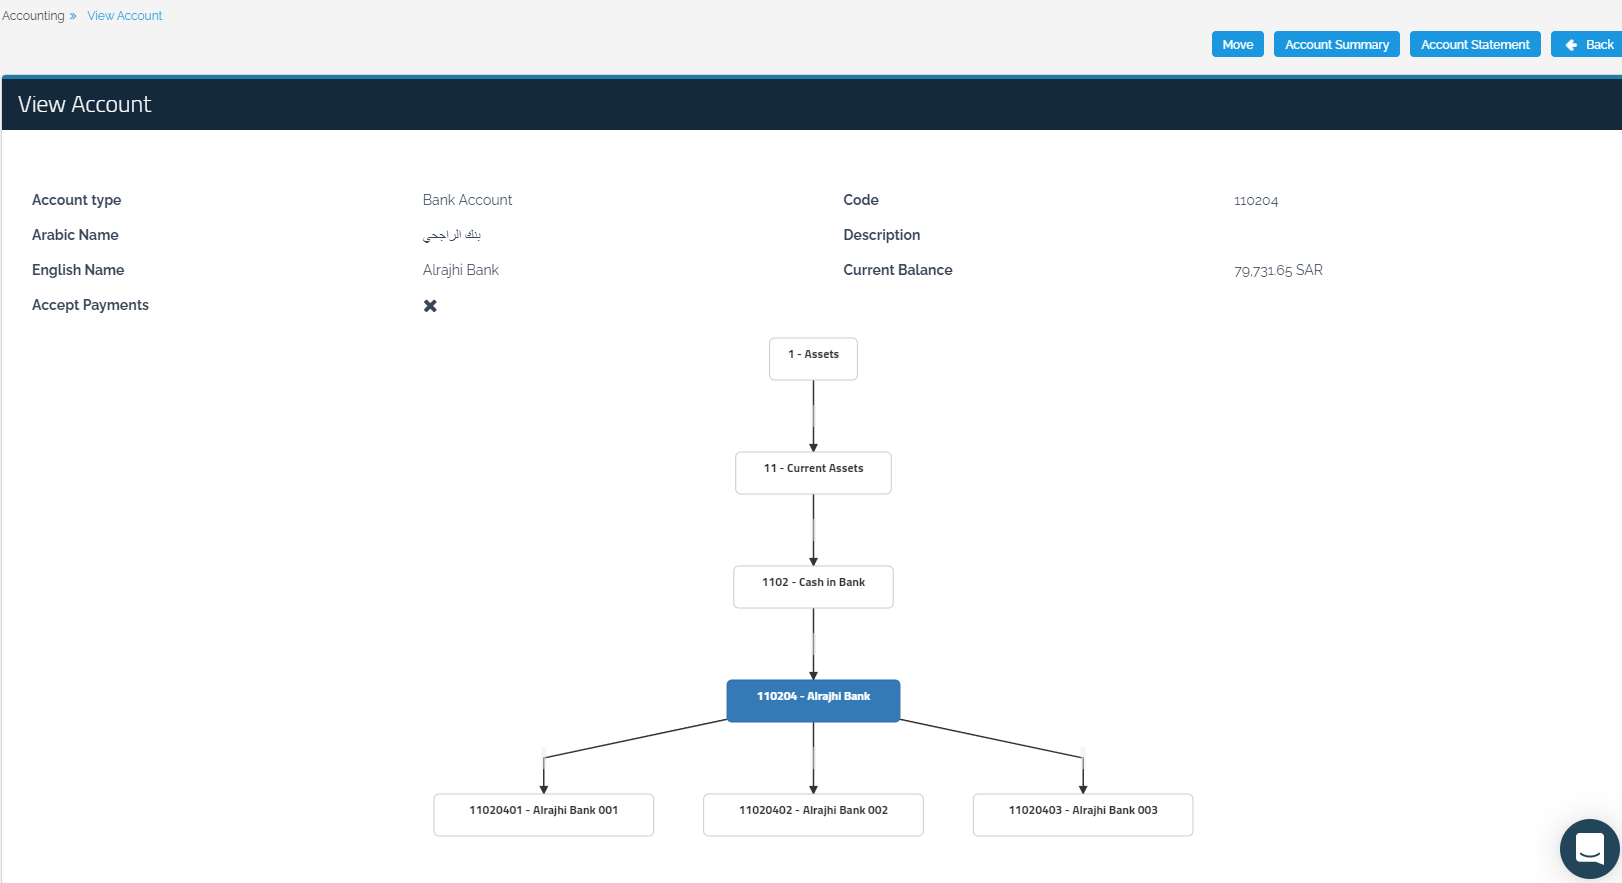This screenshot has height=883, width=1622.
Task: Open the chat support widget icon
Action: pyautogui.click(x=1589, y=848)
